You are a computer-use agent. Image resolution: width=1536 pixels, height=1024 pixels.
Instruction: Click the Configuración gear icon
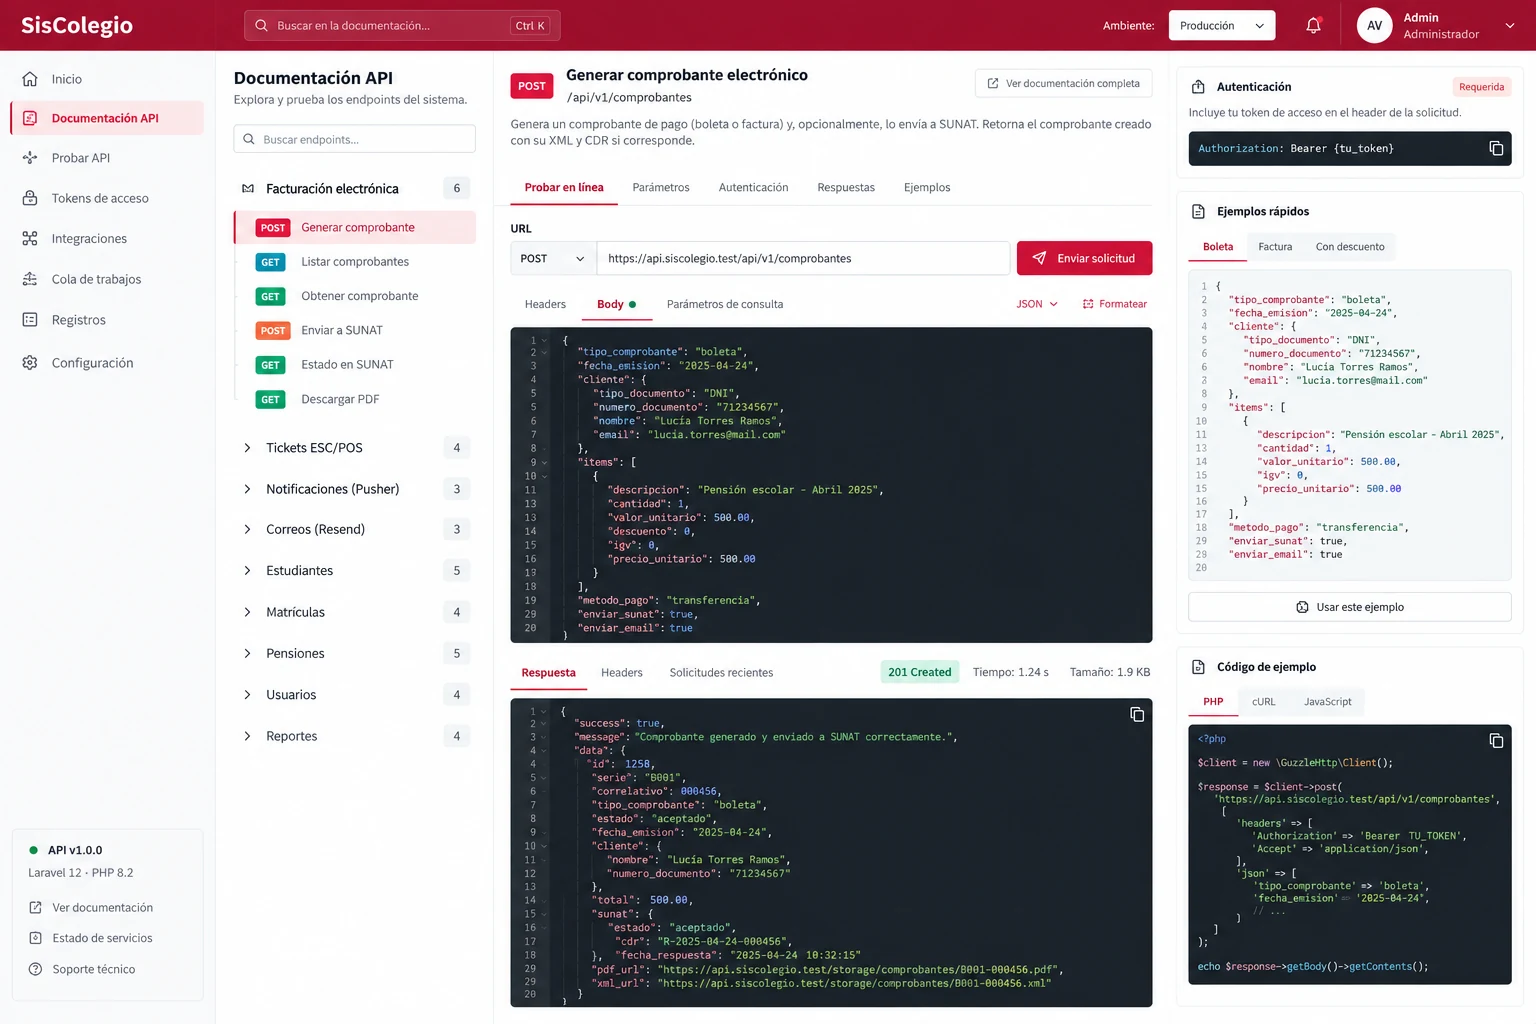coord(30,363)
